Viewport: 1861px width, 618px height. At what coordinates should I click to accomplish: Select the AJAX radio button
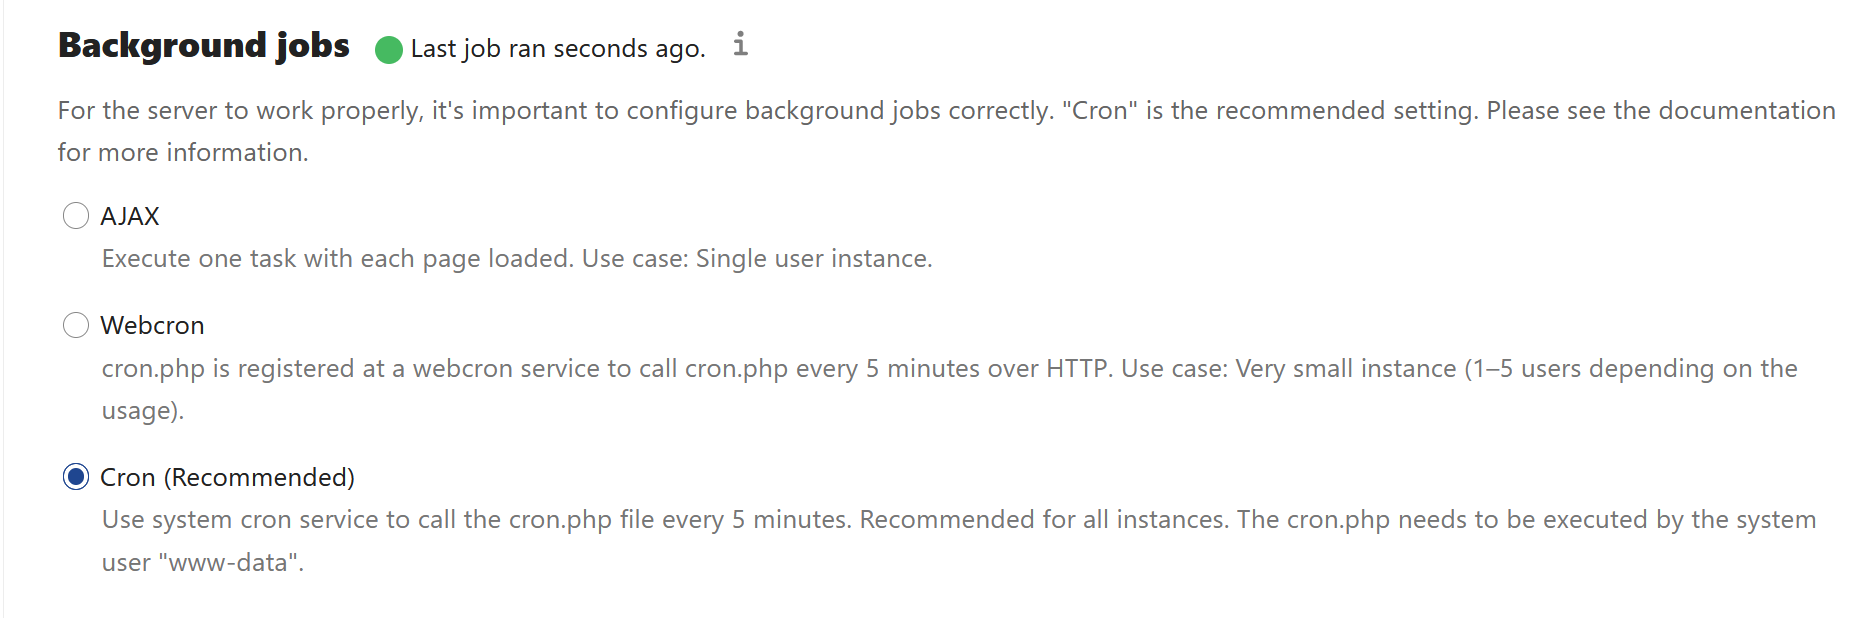tap(76, 216)
